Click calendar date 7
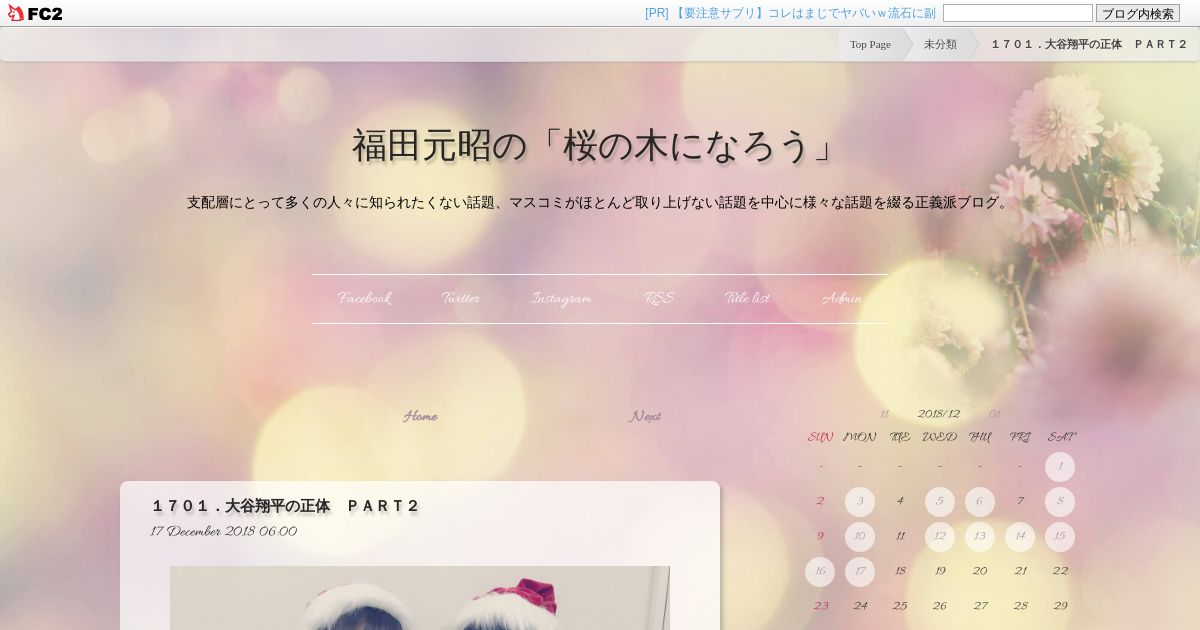The height and width of the screenshot is (630, 1200). 1020,502
